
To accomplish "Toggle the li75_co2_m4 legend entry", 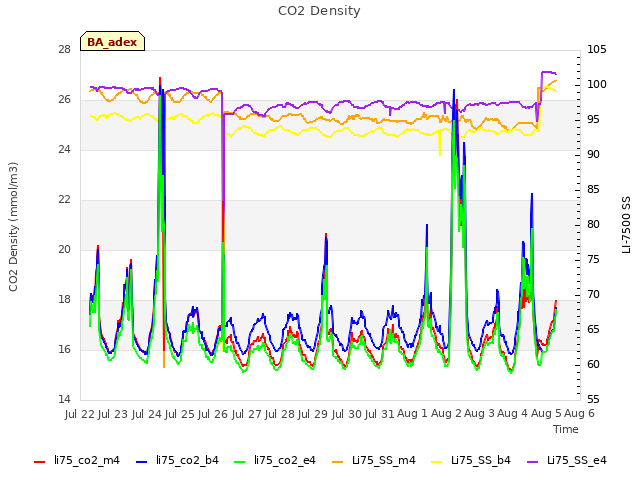I will (77, 460).
